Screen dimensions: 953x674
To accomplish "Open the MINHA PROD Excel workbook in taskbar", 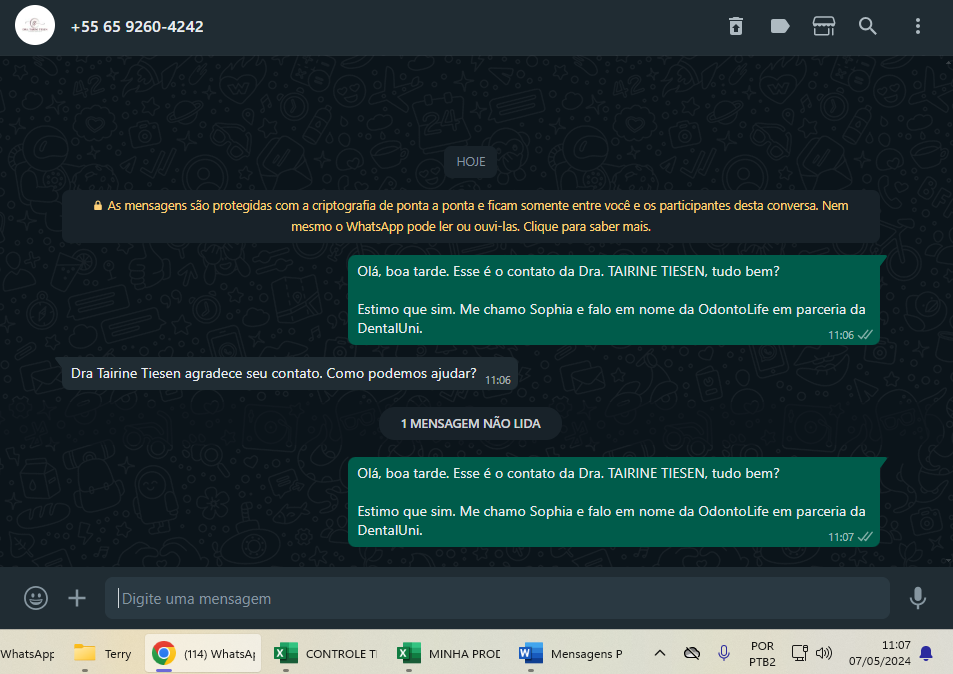I will click(449, 654).
